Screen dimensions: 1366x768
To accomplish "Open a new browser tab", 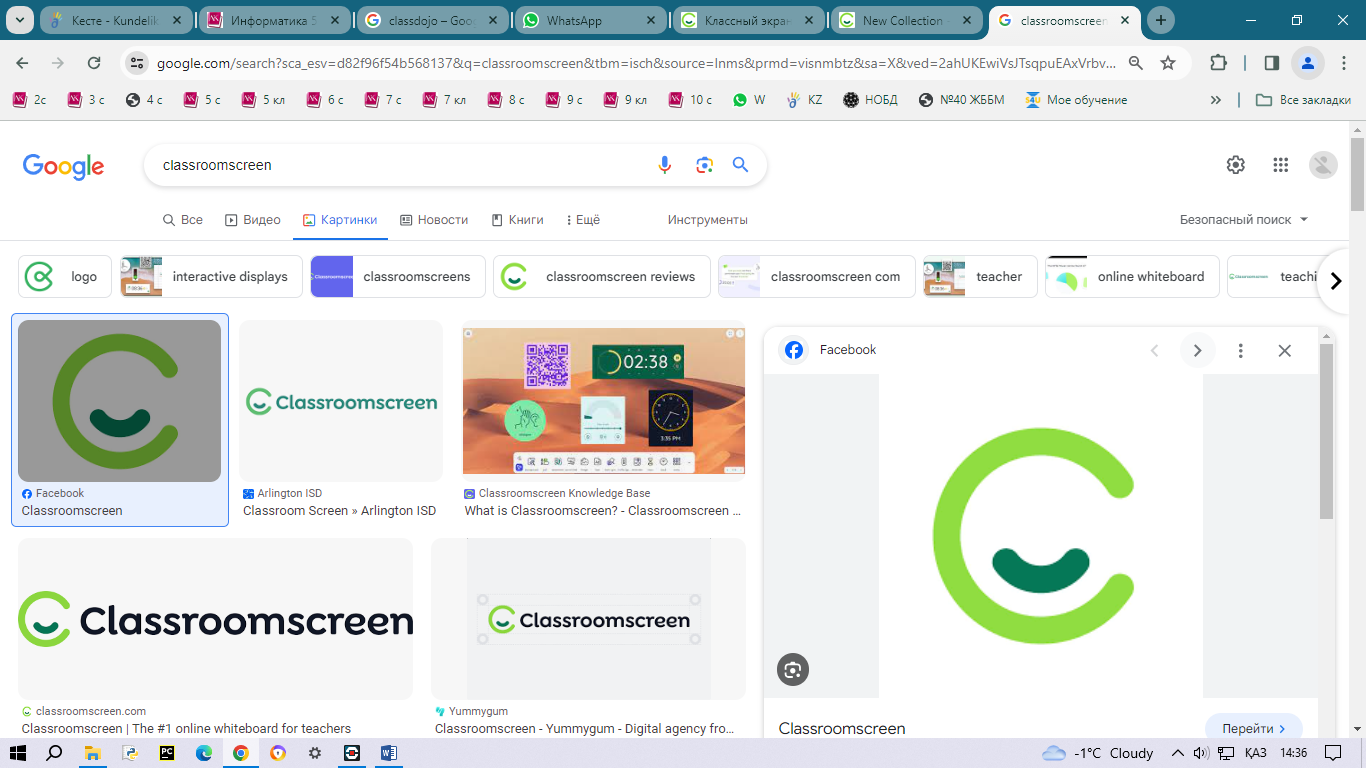I will point(1161,20).
